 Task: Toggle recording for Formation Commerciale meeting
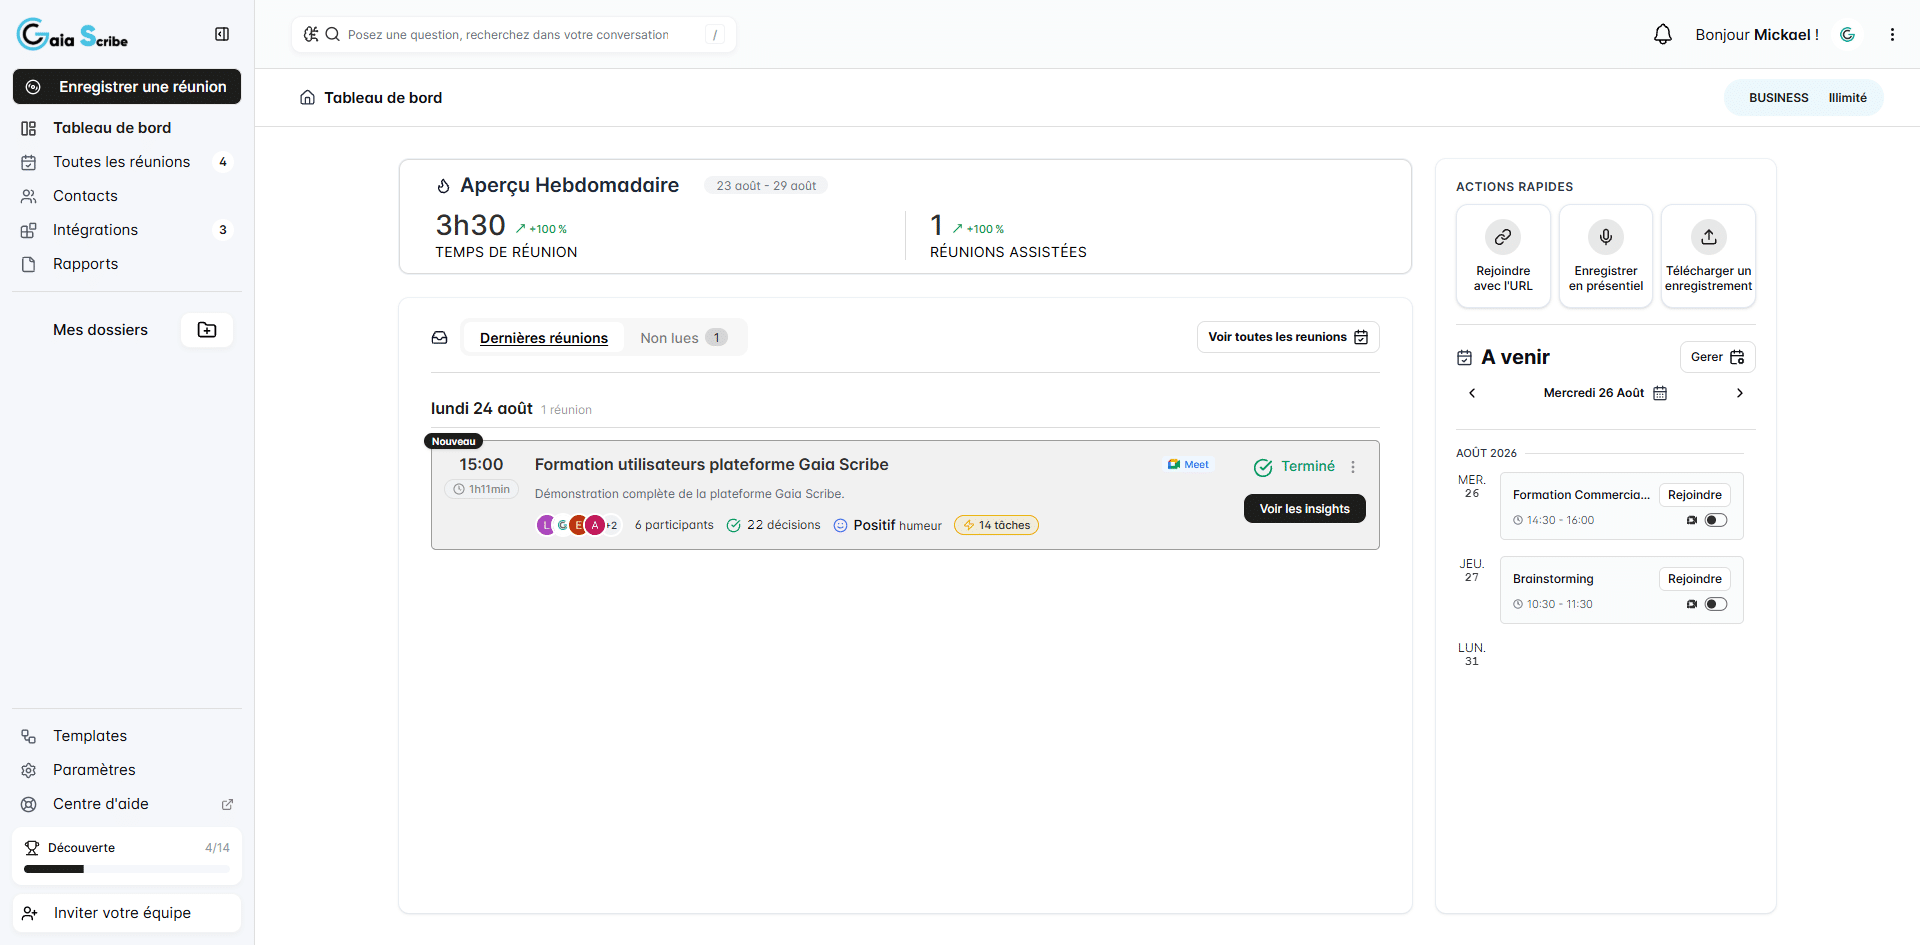tap(1716, 520)
